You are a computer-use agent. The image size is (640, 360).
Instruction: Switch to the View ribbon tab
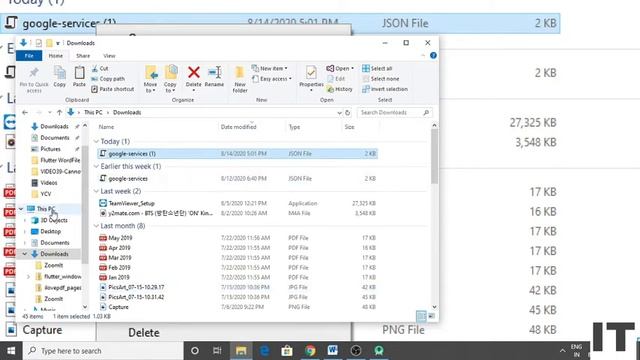[109, 56]
